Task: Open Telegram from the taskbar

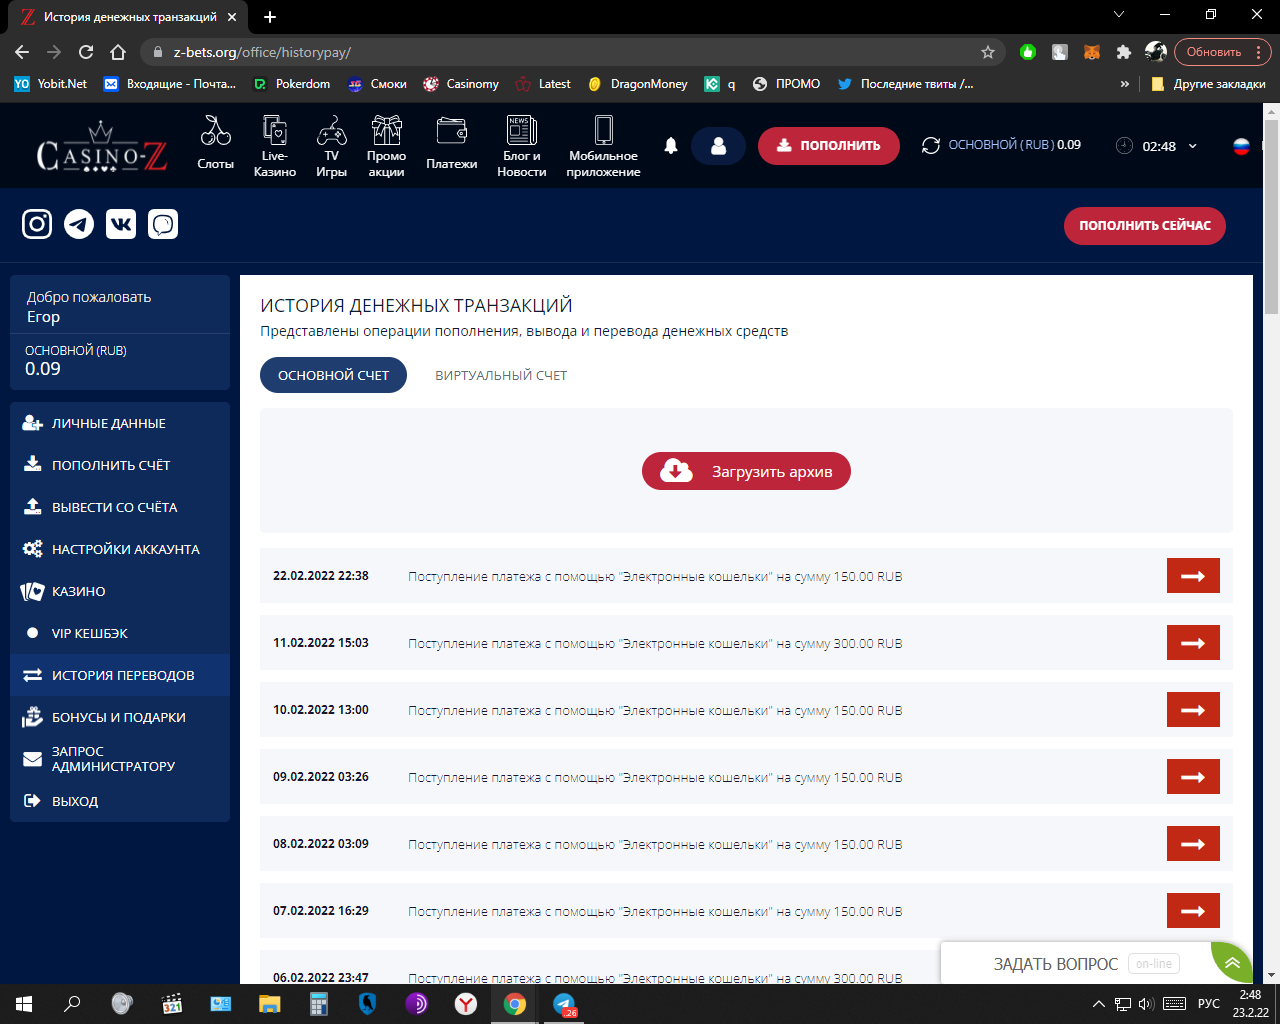Action: [564, 1004]
